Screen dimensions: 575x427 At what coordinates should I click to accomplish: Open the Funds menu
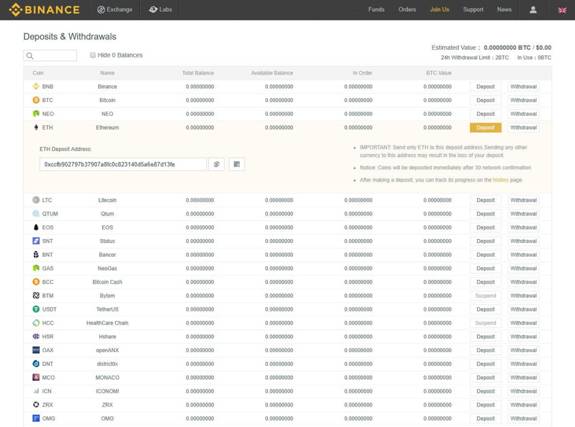(376, 10)
